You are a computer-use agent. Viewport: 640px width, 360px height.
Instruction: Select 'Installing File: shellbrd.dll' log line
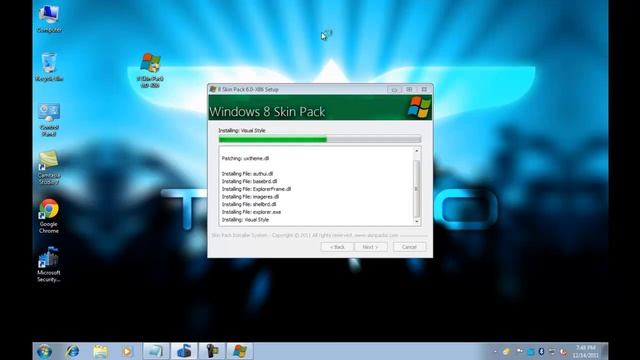(249, 204)
